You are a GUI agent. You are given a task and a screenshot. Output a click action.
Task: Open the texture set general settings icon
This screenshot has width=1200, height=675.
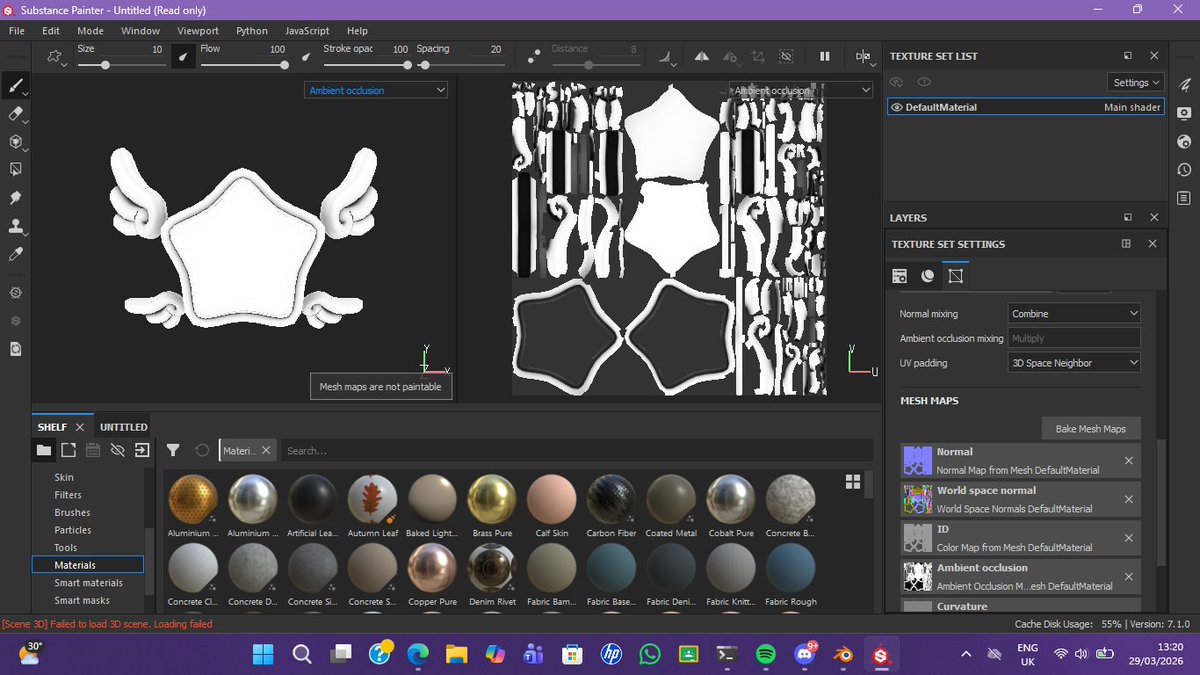coord(900,275)
